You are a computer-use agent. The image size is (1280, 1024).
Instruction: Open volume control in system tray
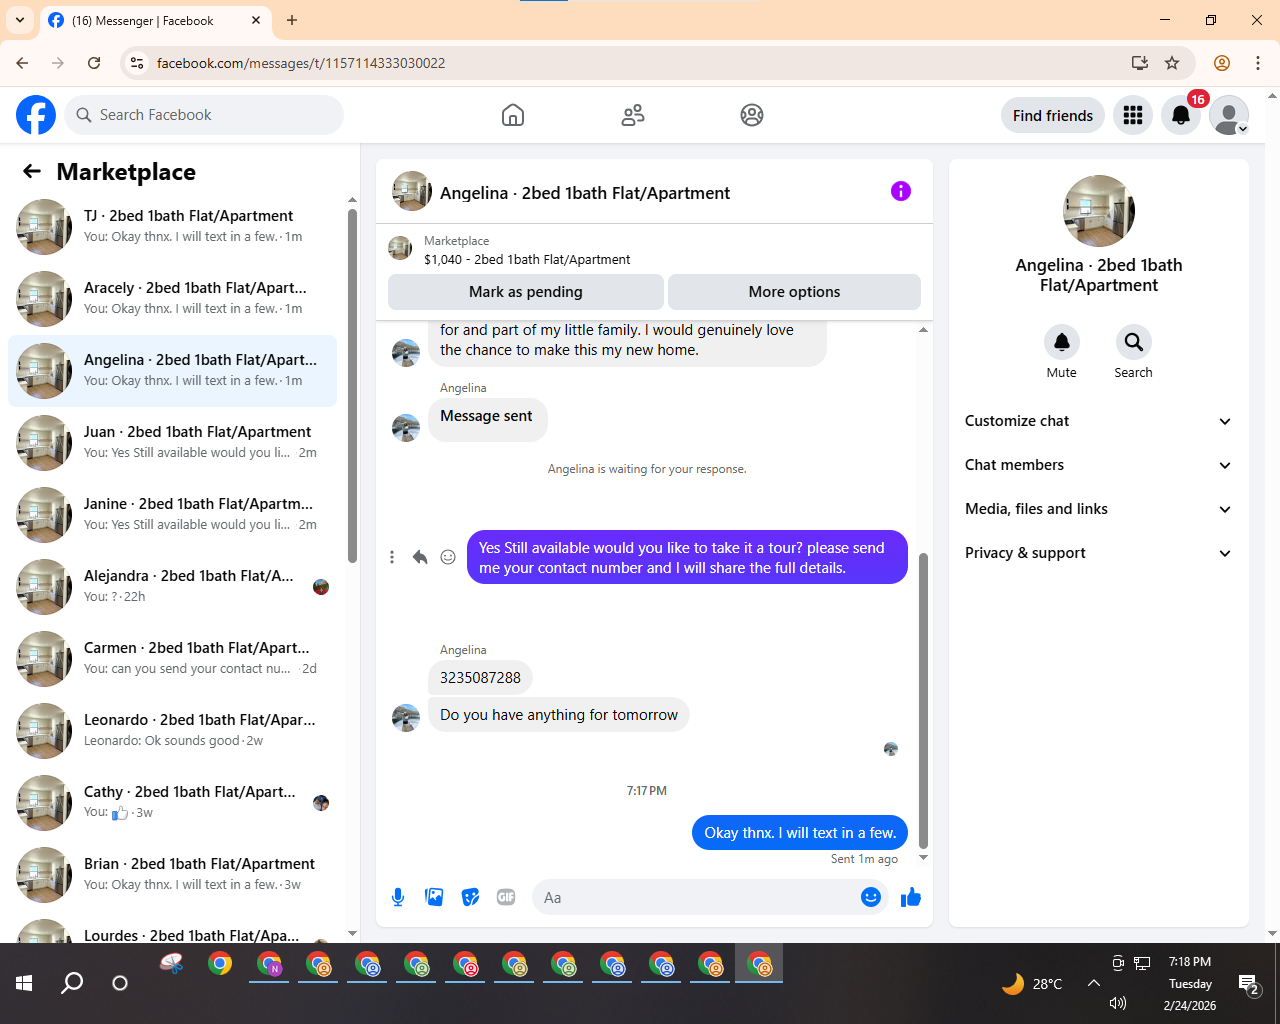pos(1118,1003)
